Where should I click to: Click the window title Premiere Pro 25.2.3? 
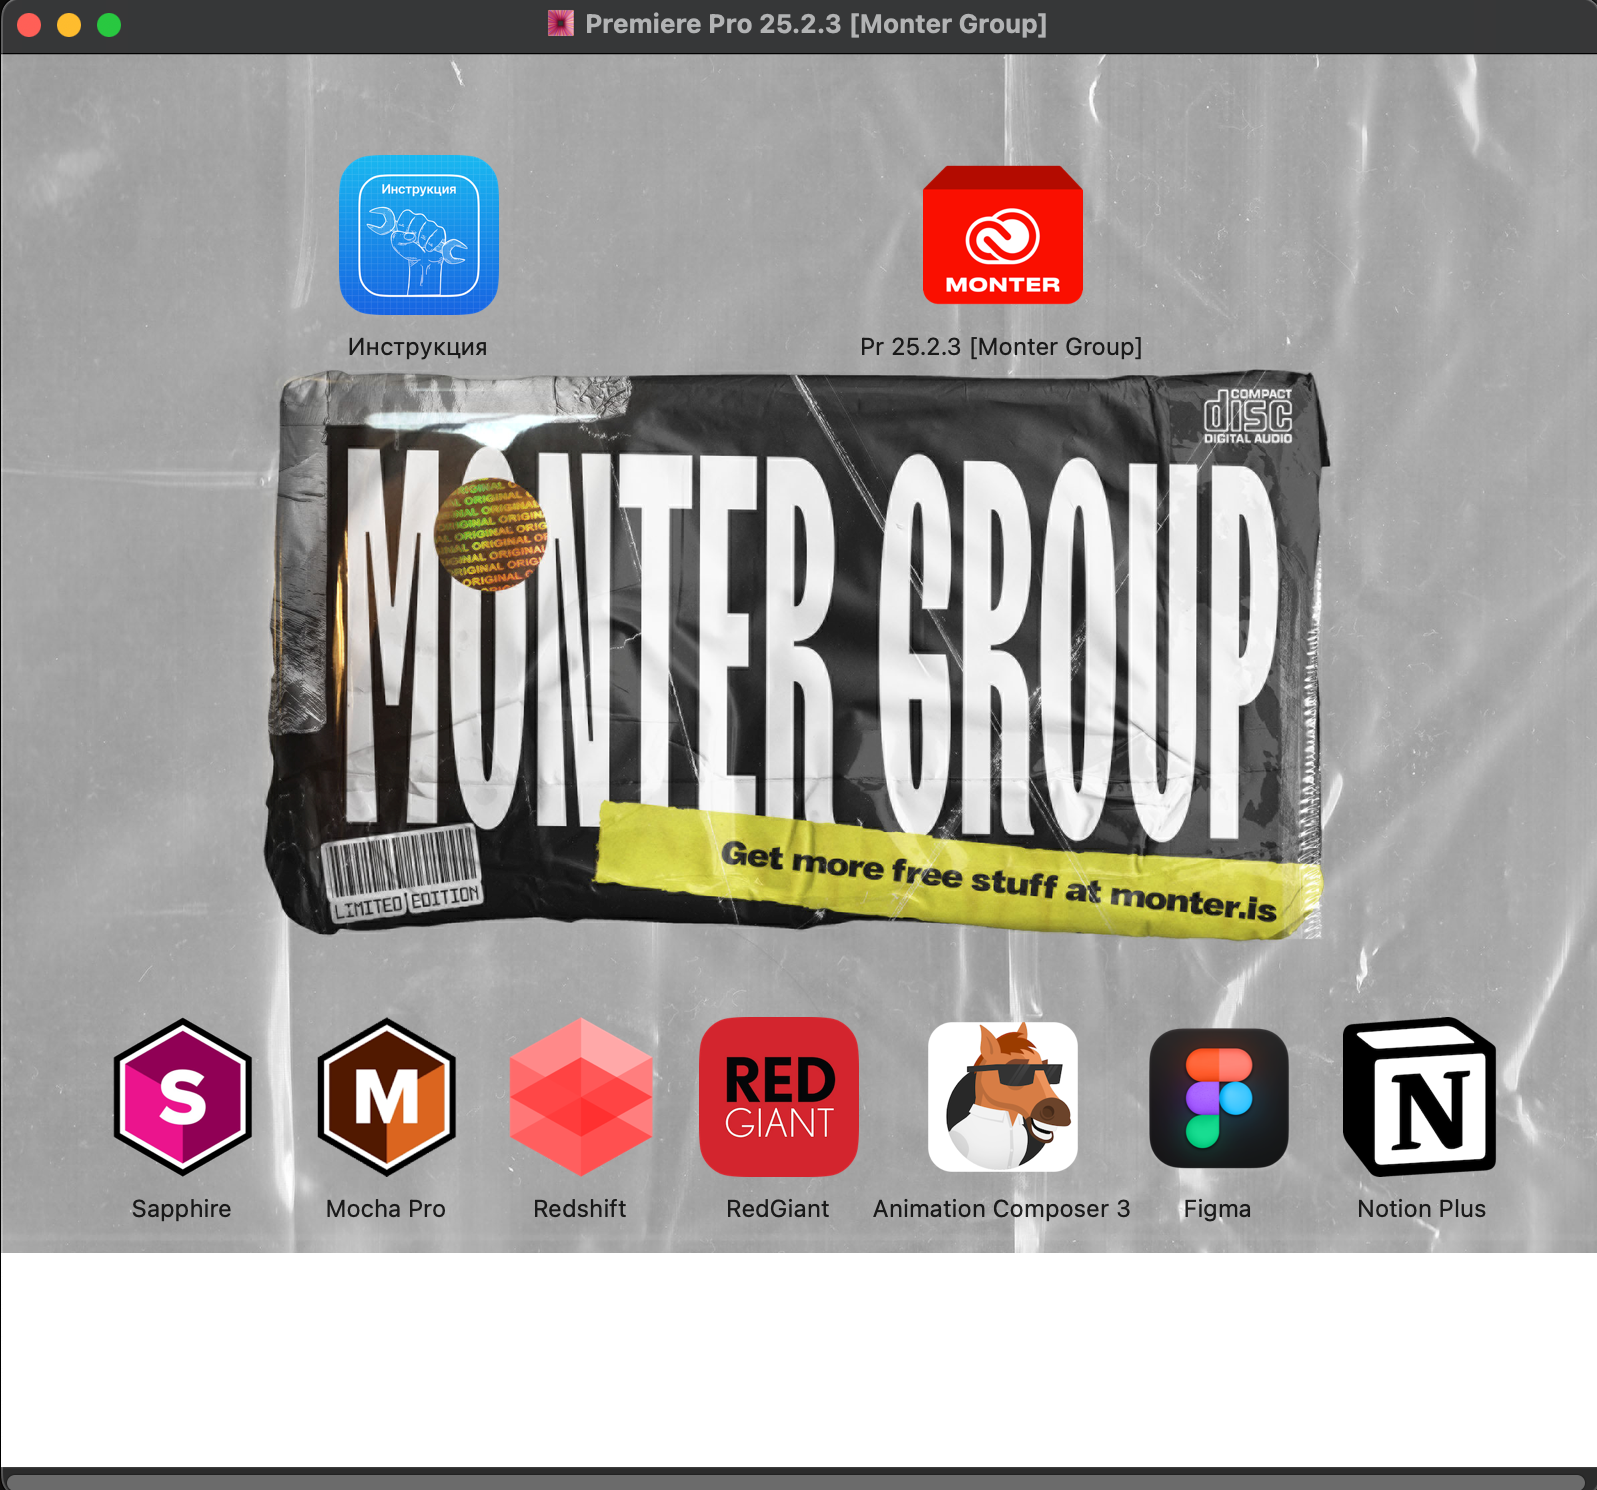coord(815,24)
